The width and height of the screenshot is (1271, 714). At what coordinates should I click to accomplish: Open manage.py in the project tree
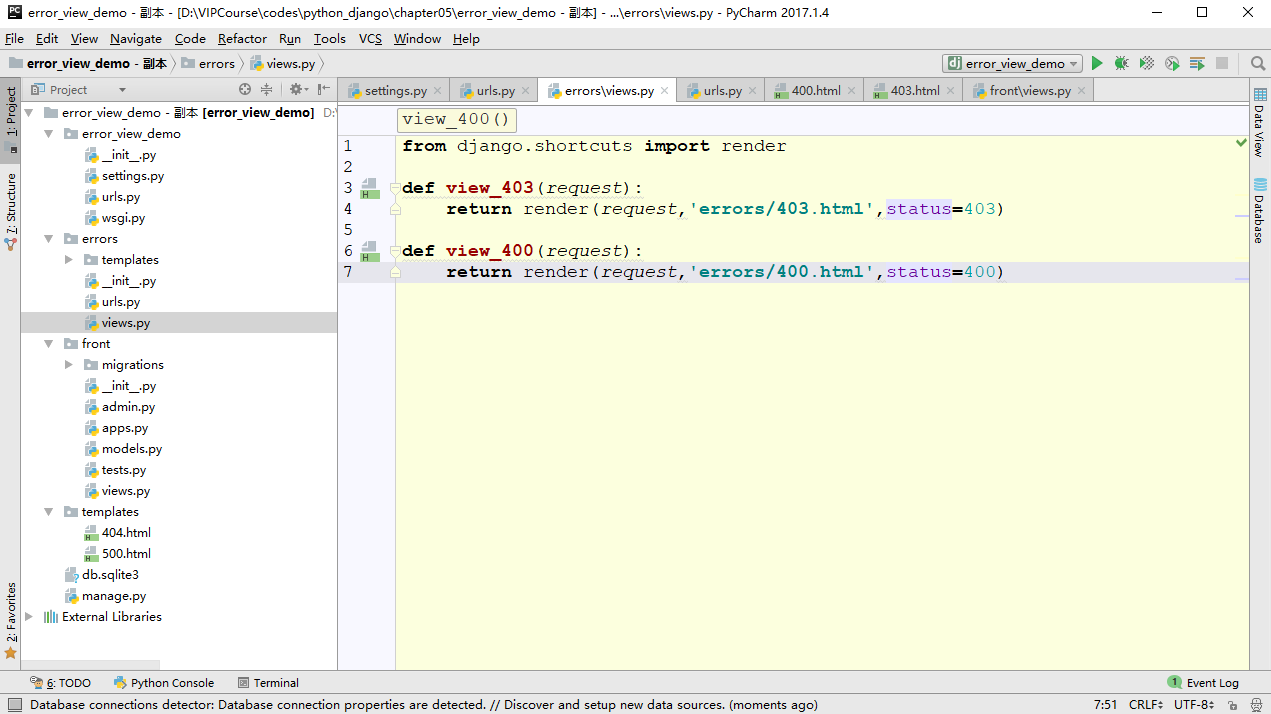(113, 596)
